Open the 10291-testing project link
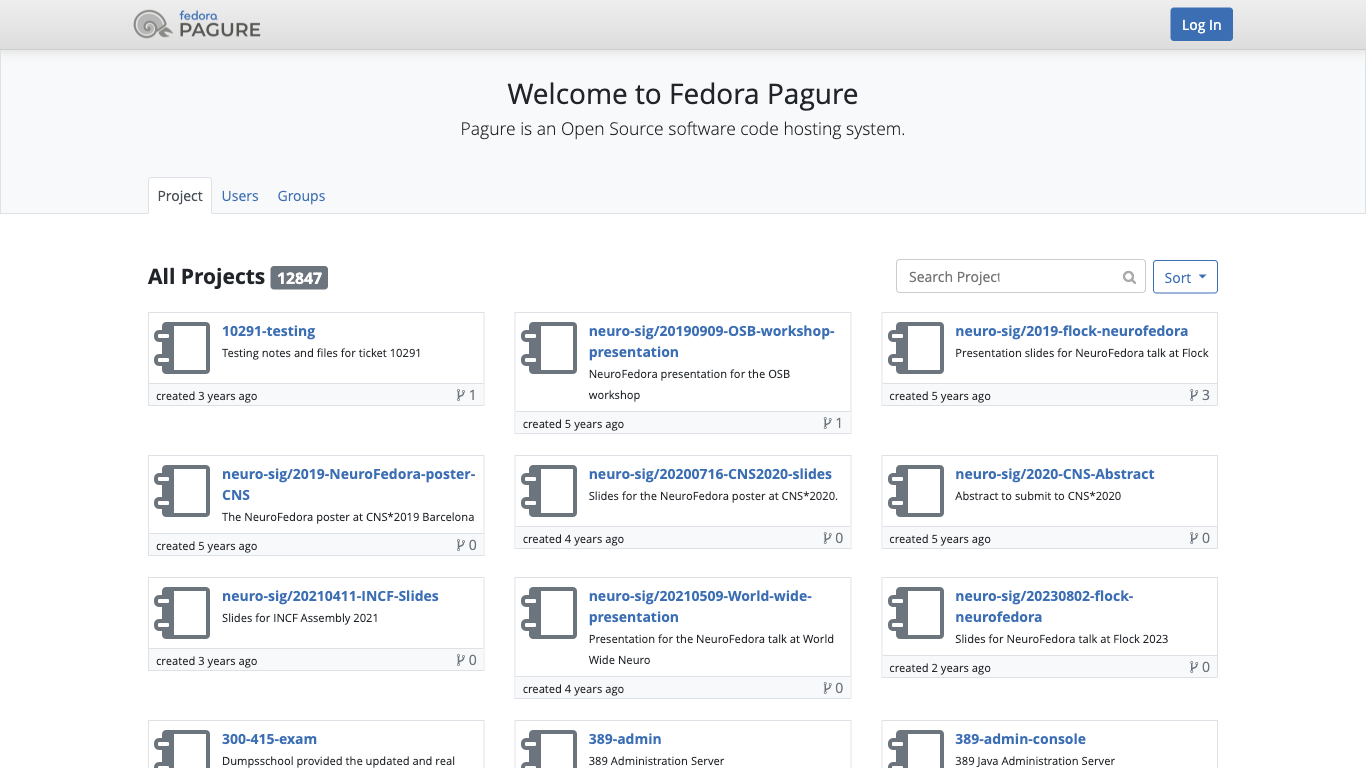This screenshot has width=1366, height=768. click(x=268, y=331)
